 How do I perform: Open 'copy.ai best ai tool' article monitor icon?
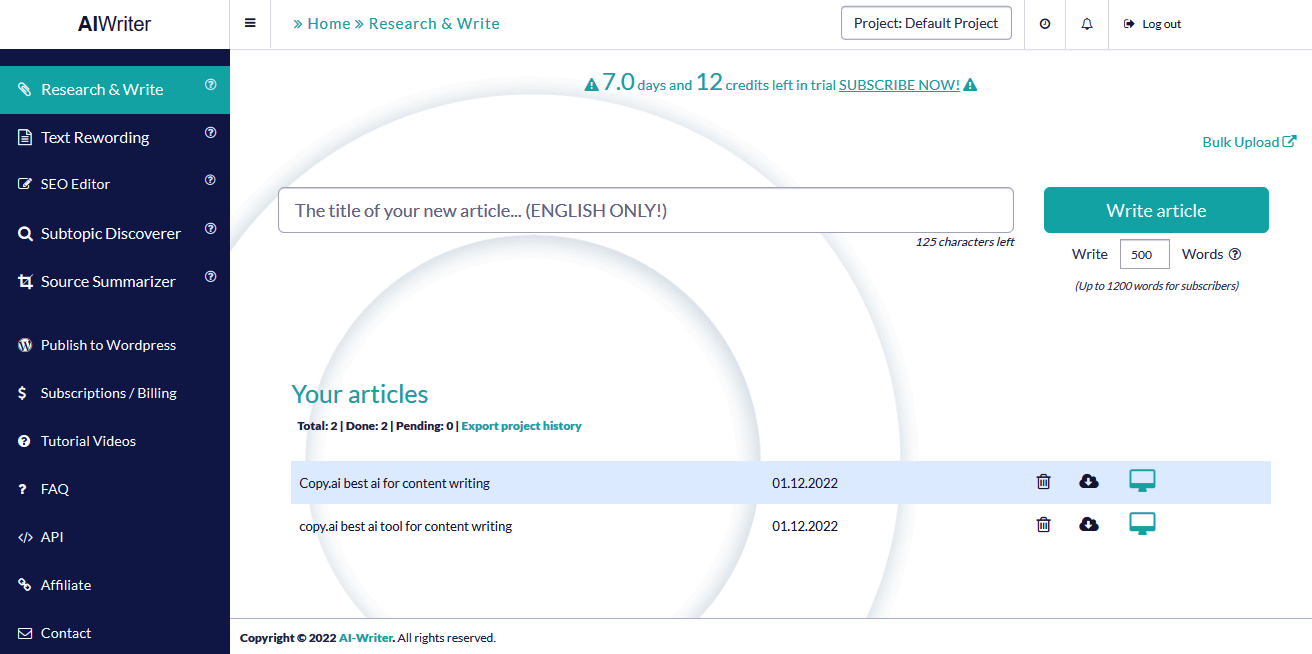(x=1142, y=524)
